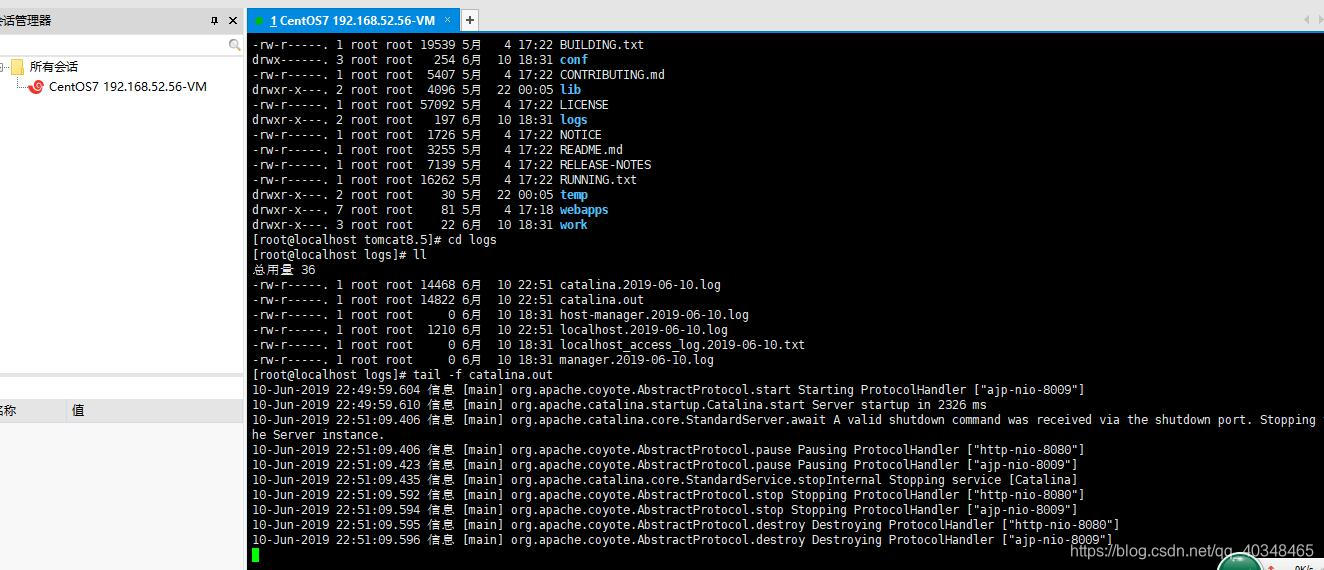1324x570 pixels.
Task: Click the 'tail -f catalina.out' command
Action: (x=483, y=375)
